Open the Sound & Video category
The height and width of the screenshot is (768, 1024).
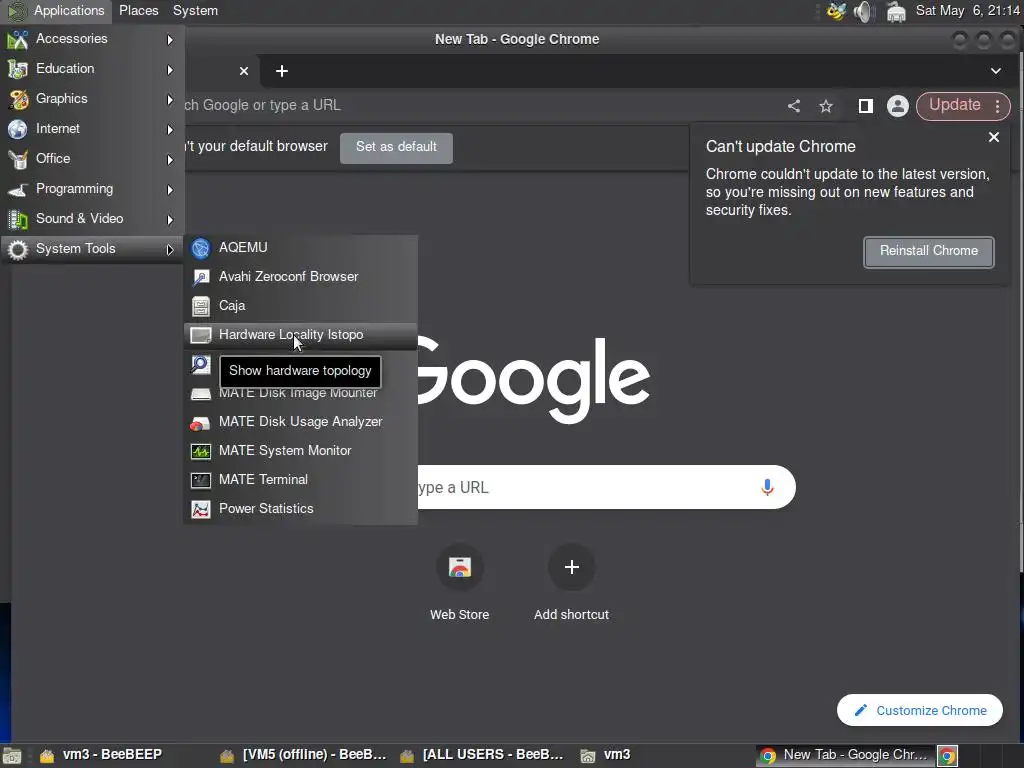point(91,219)
